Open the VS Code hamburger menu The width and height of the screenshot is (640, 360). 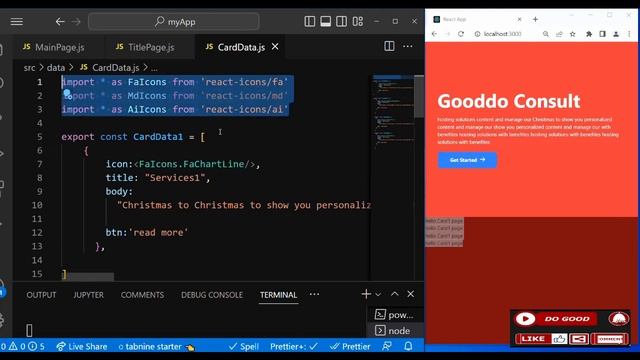[x=17, y=22]
